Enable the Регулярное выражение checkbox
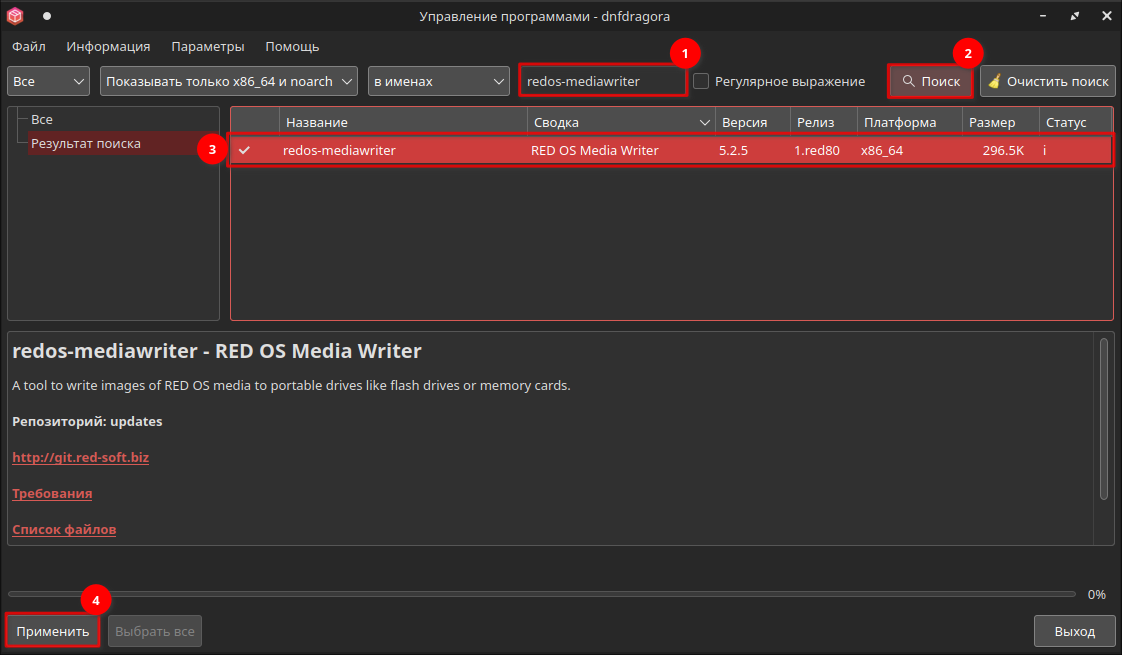The image size is (1122, 655). [701, 81]
